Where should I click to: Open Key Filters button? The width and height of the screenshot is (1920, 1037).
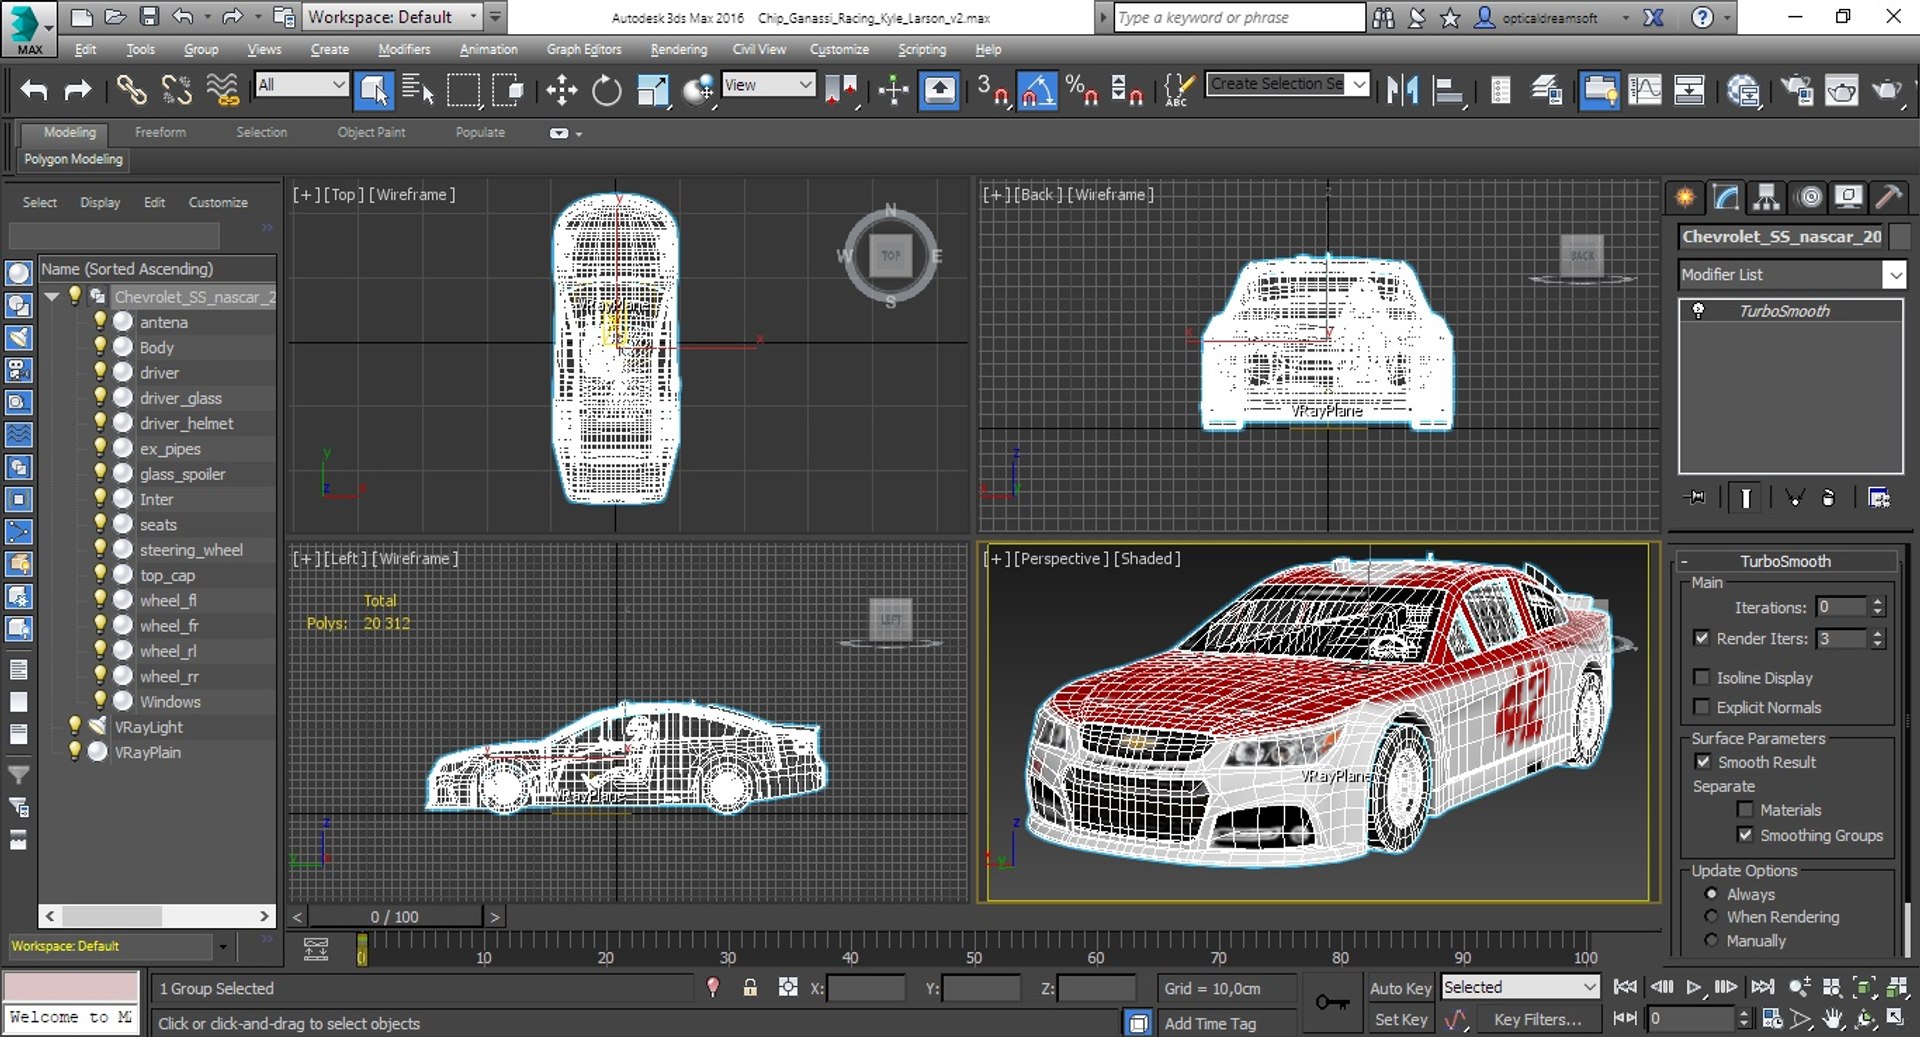point(1538,1020)
